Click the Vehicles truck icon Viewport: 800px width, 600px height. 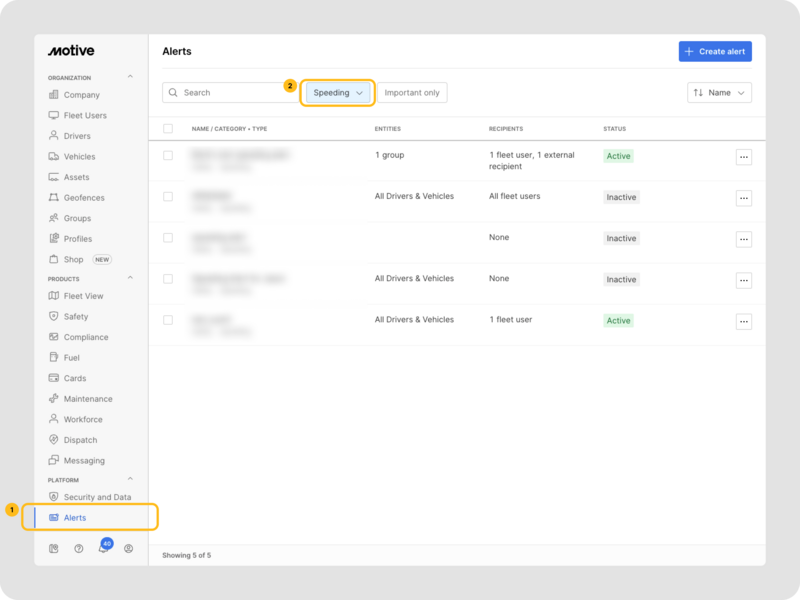pyautogui.click(x=54, y=157)
